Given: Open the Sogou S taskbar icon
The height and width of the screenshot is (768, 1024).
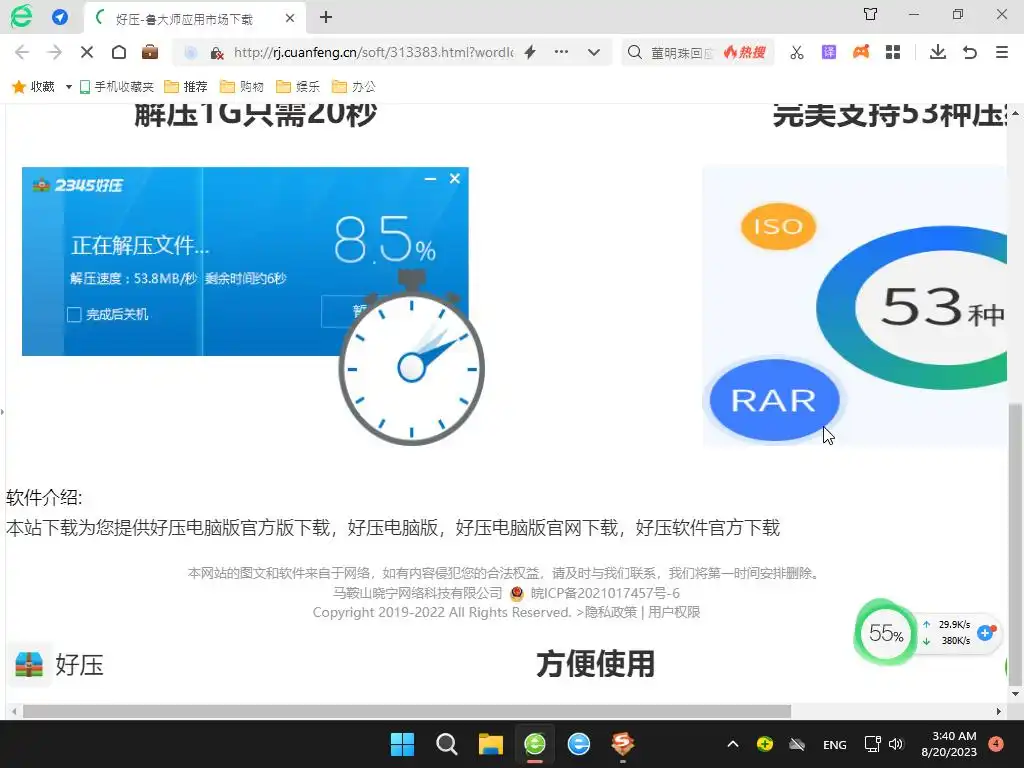Looking at the screenshot, I should [622, 744].
